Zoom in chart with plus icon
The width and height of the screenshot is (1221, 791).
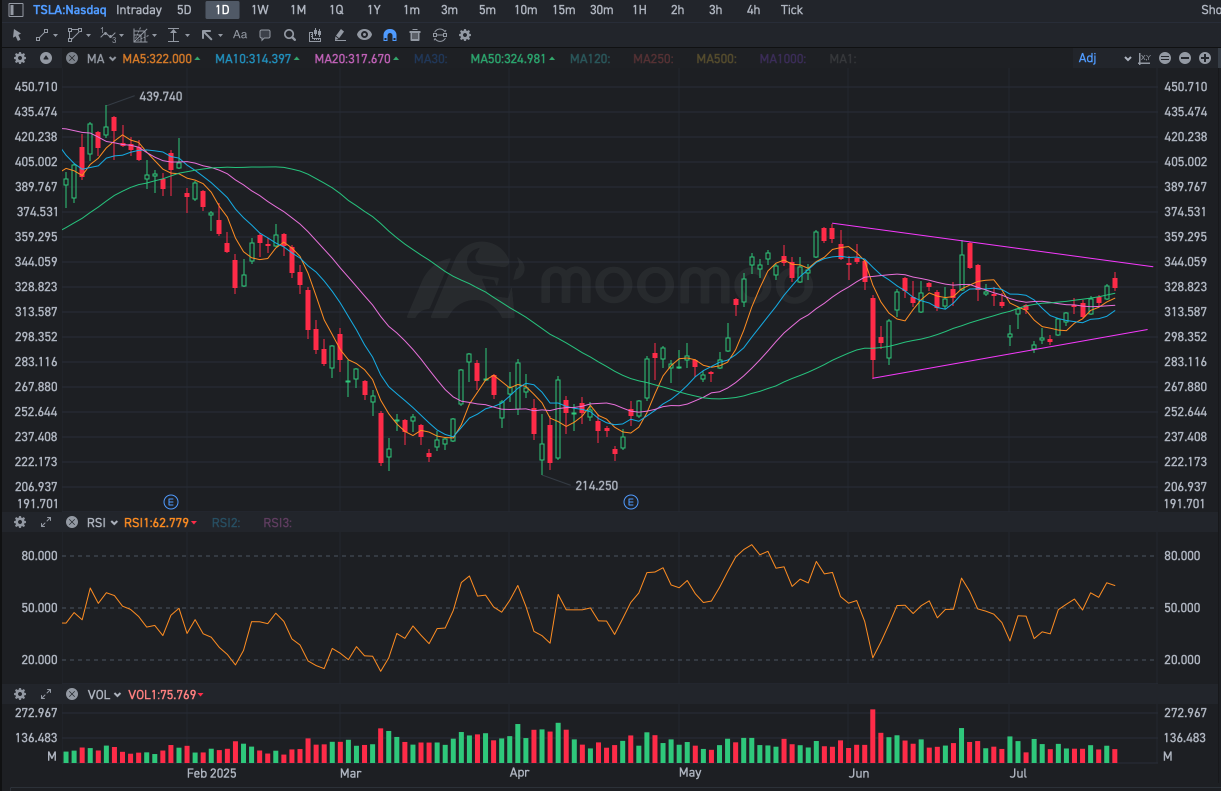pyautogui.click(x=1203, y=58)
